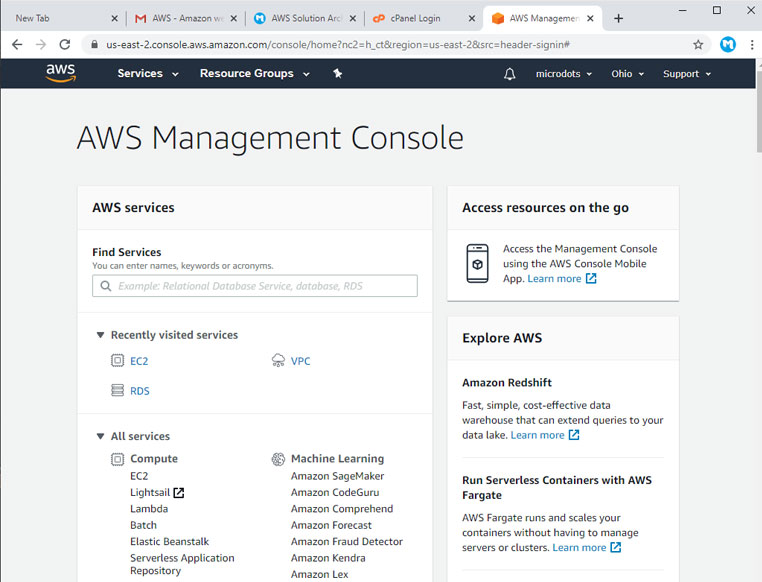The image size is (762, 582).
Task: Bookmark this page with the star icon
Action: (x=698, y=45)
